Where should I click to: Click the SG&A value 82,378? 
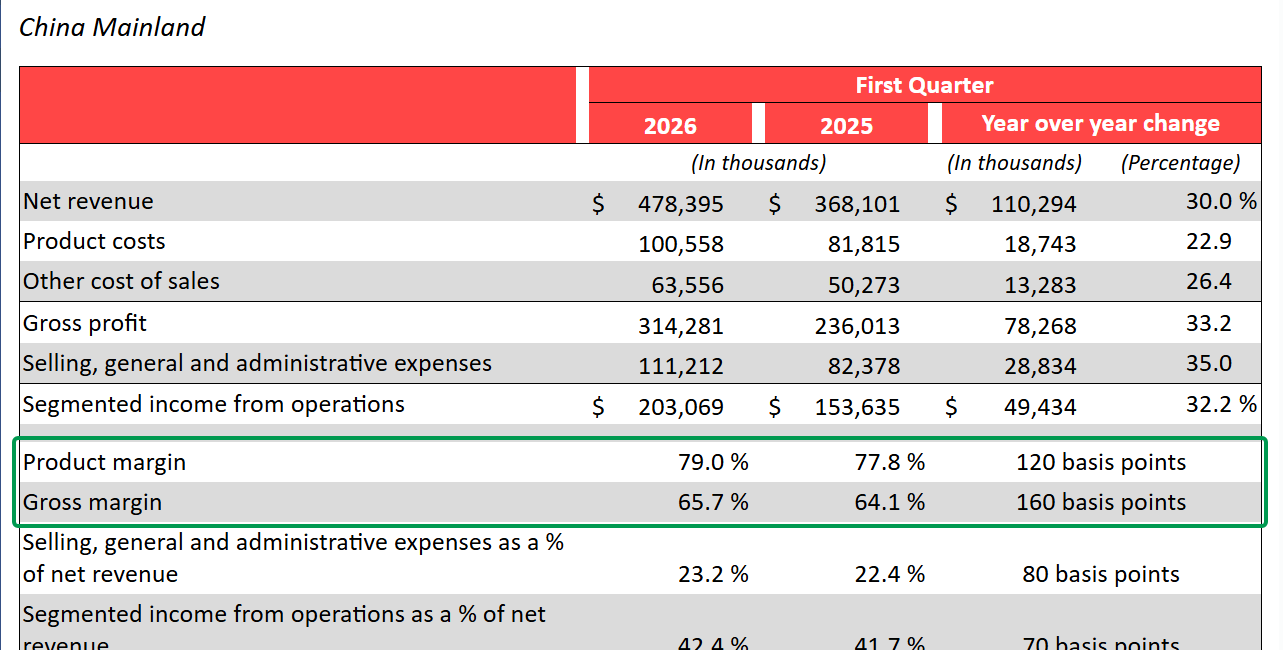[x=864, y=366]
